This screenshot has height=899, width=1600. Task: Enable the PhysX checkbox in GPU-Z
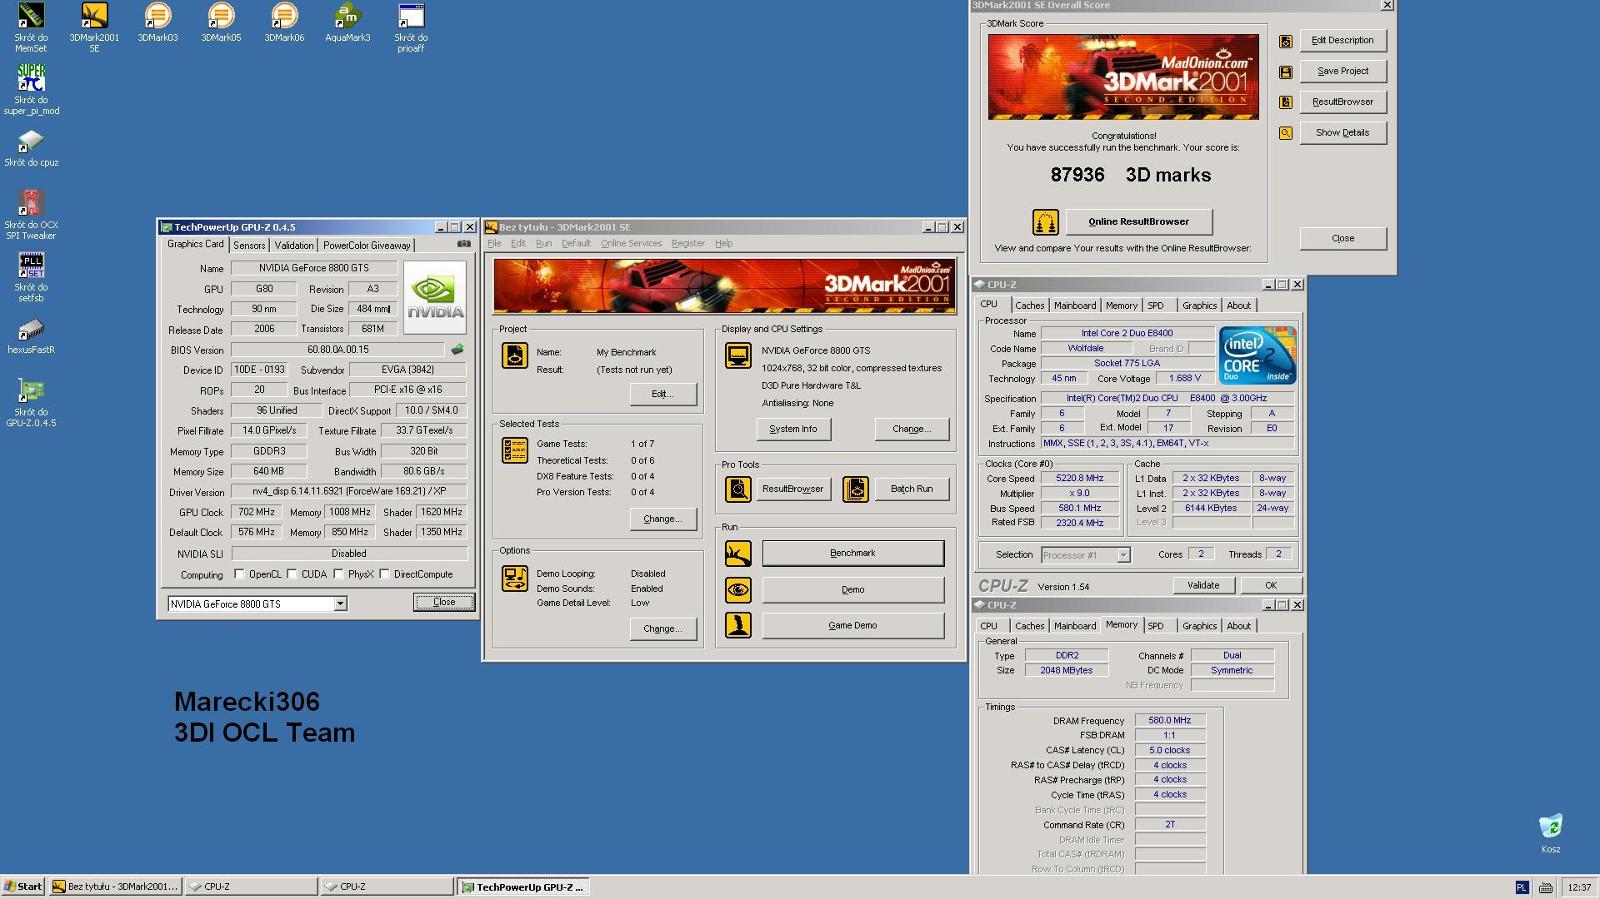(339, 574)
